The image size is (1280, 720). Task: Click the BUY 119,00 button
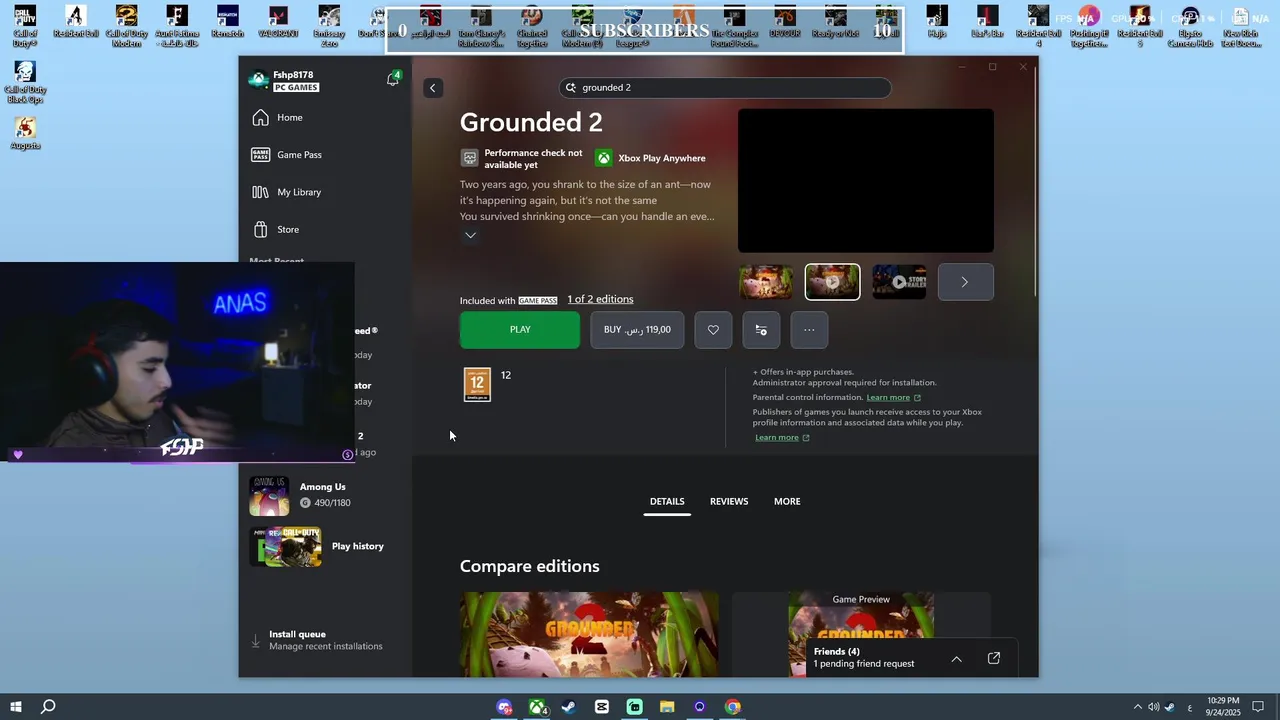[x=637, y=330]
